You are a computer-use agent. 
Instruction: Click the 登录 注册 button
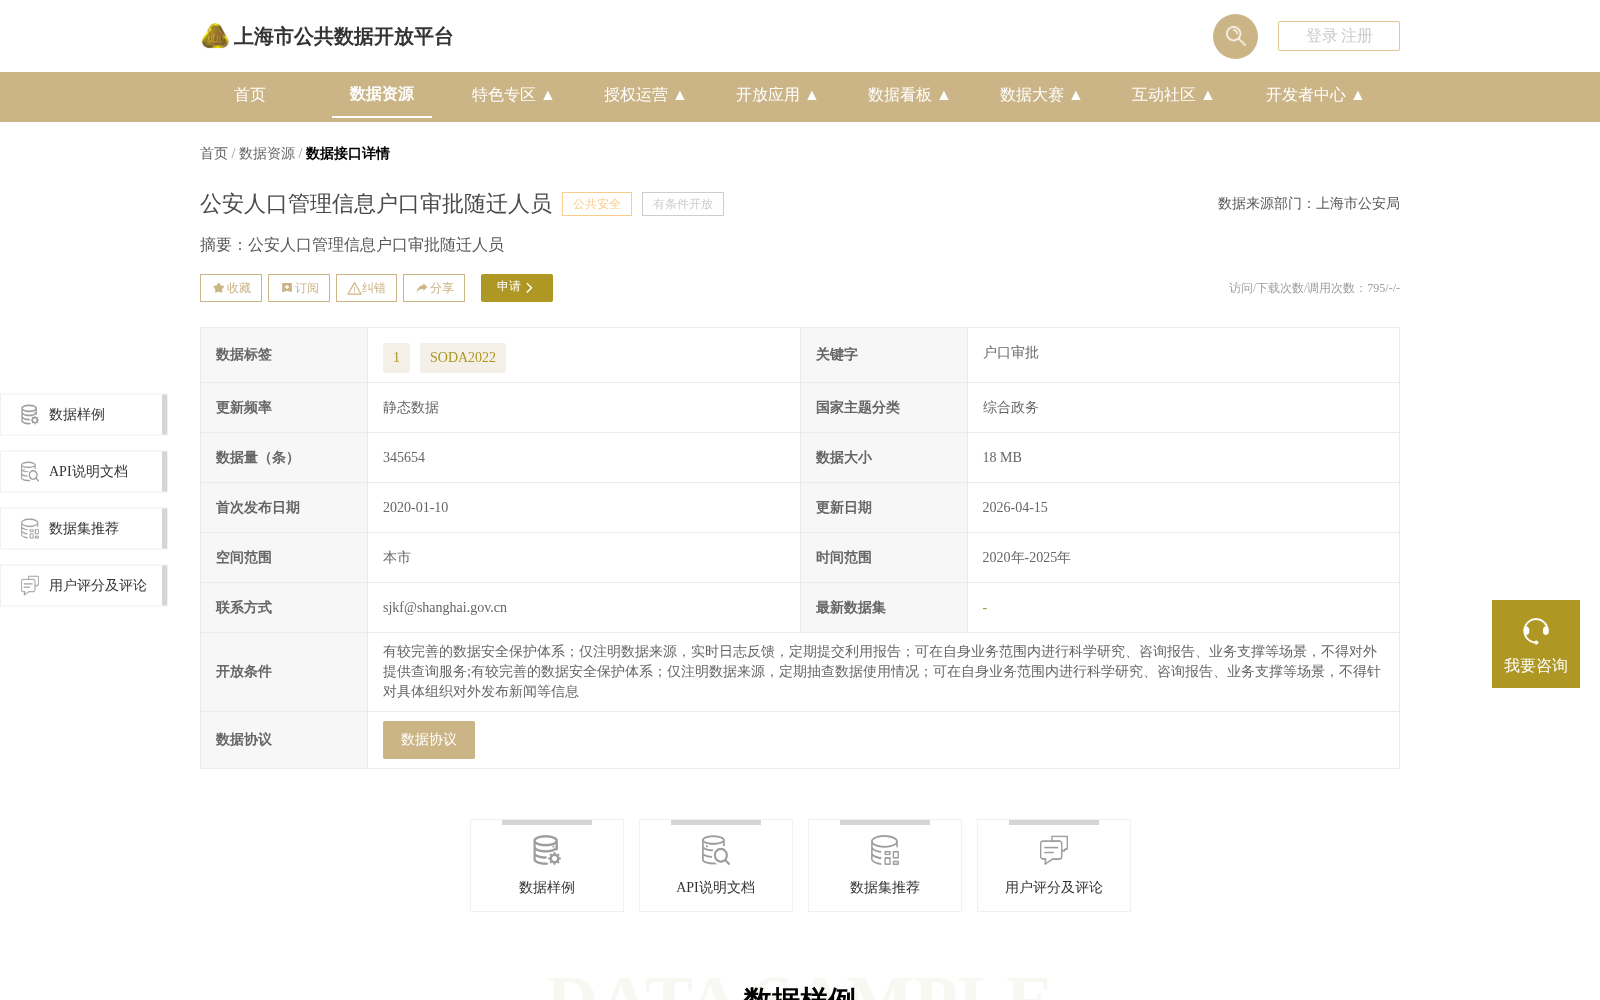pos(1339,36)
